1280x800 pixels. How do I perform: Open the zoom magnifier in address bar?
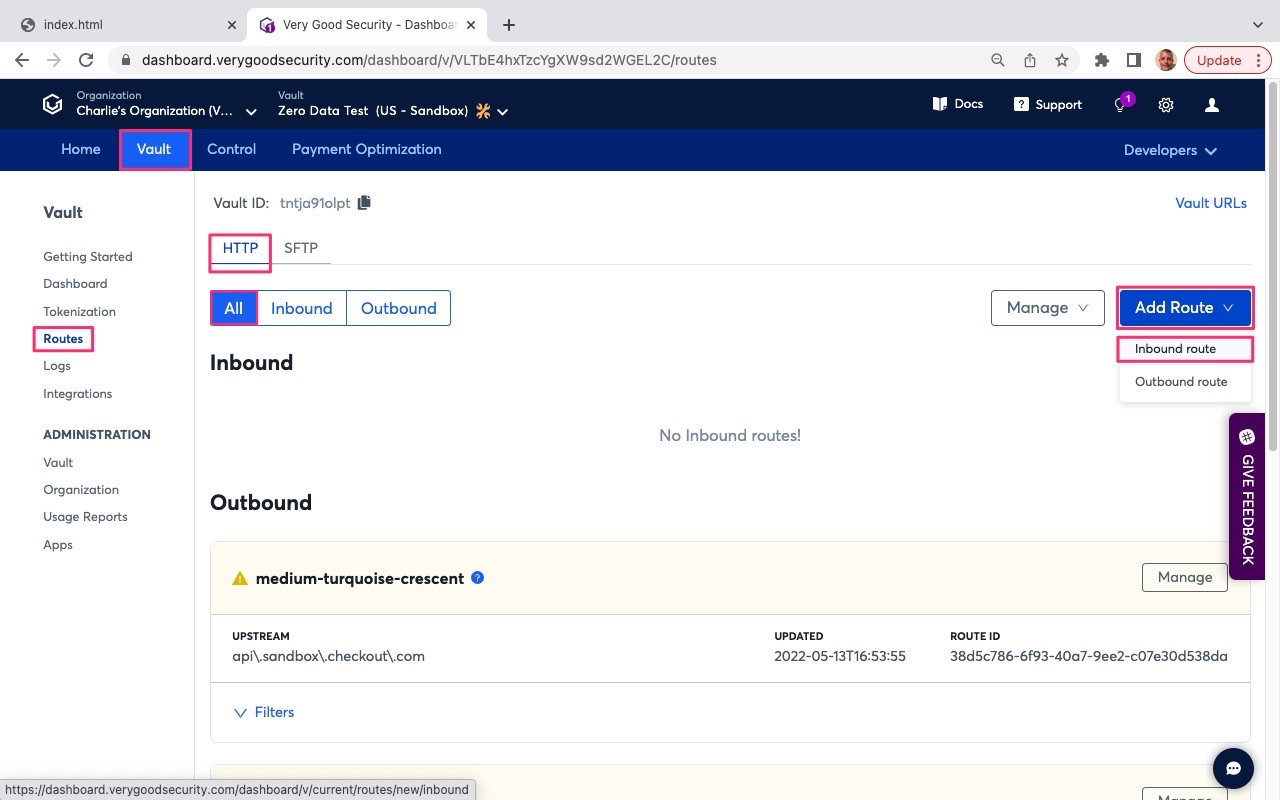click(998, 60)
